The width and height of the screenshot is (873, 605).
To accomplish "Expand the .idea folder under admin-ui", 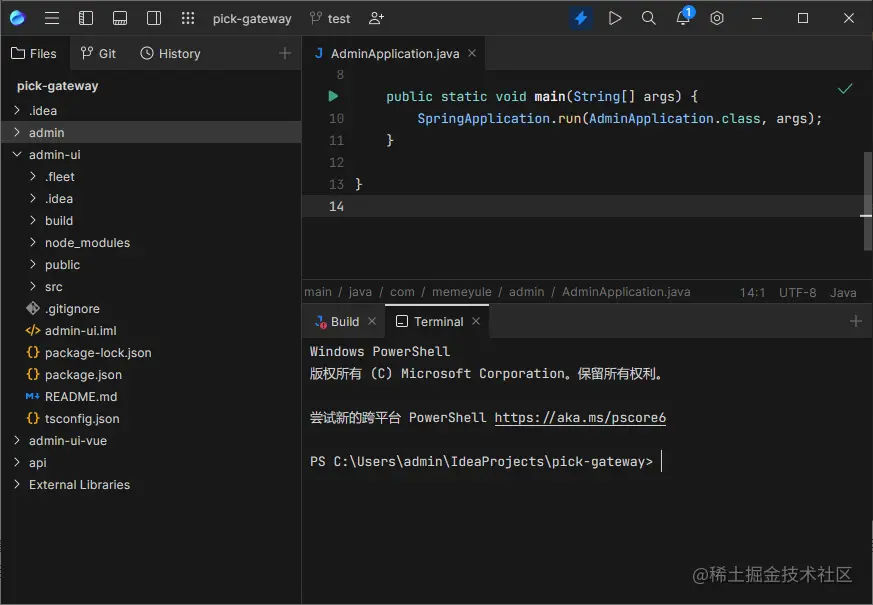I will point(33,198).
